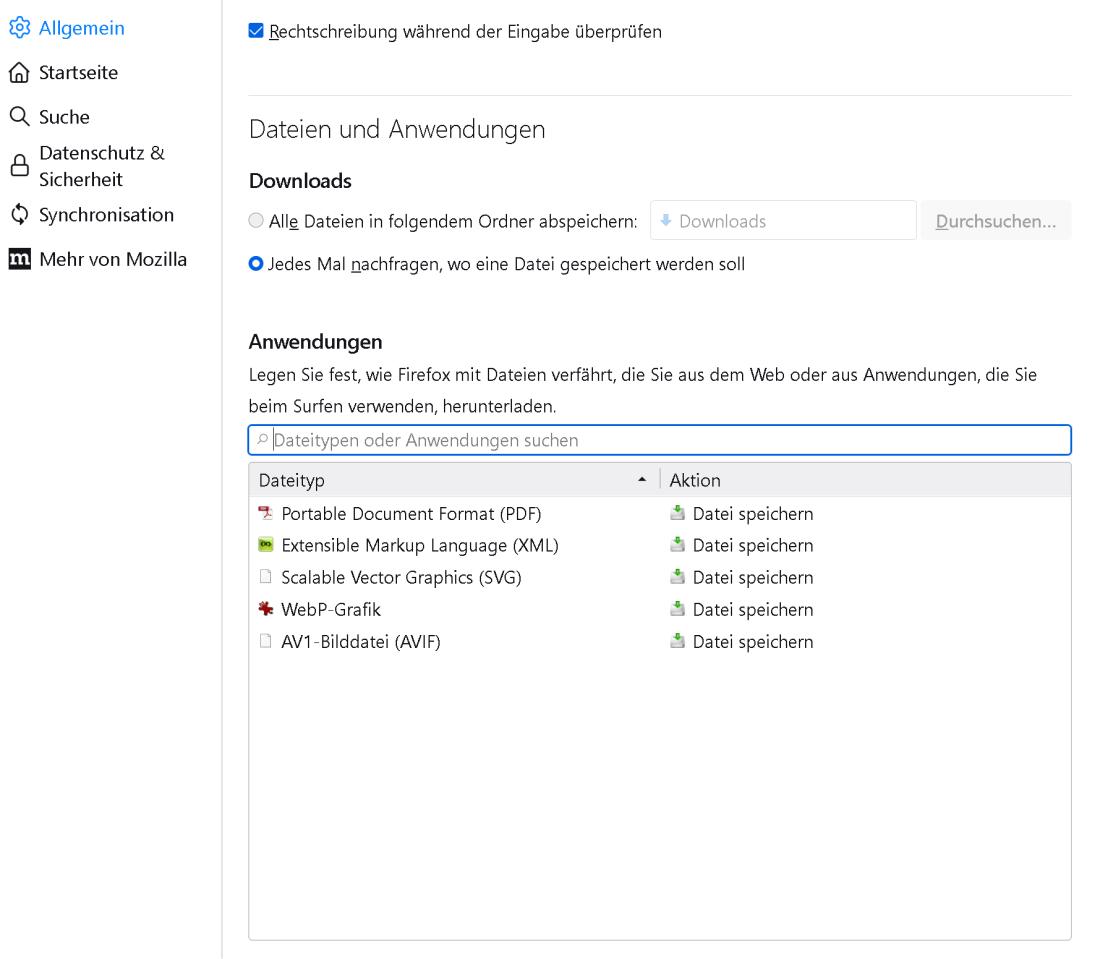Click the Allgemein gear icon
The image size is (1100, 959).
click(x=19, y=29)
